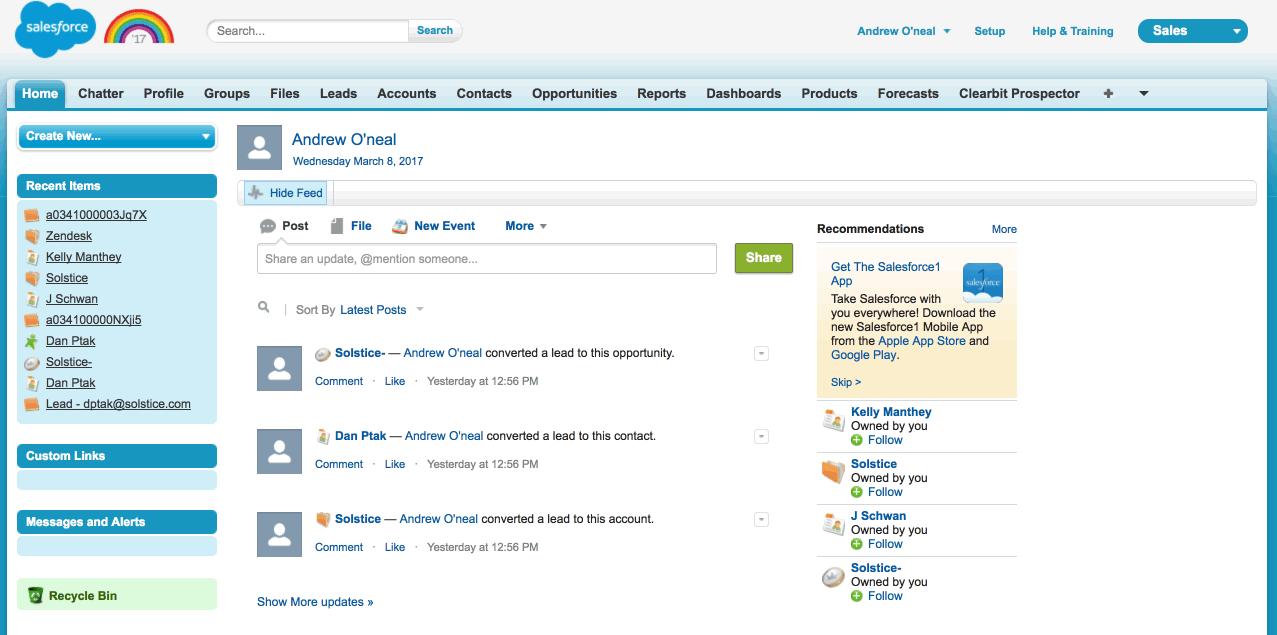Follow Kelly Manthey with the green plus
Screen dimensions: 1277x635
click(x=857, y=440)
